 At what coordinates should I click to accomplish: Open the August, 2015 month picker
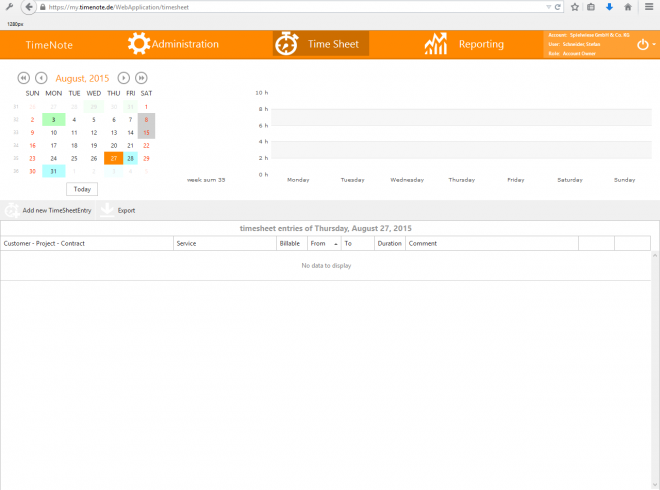coord(83,78)
